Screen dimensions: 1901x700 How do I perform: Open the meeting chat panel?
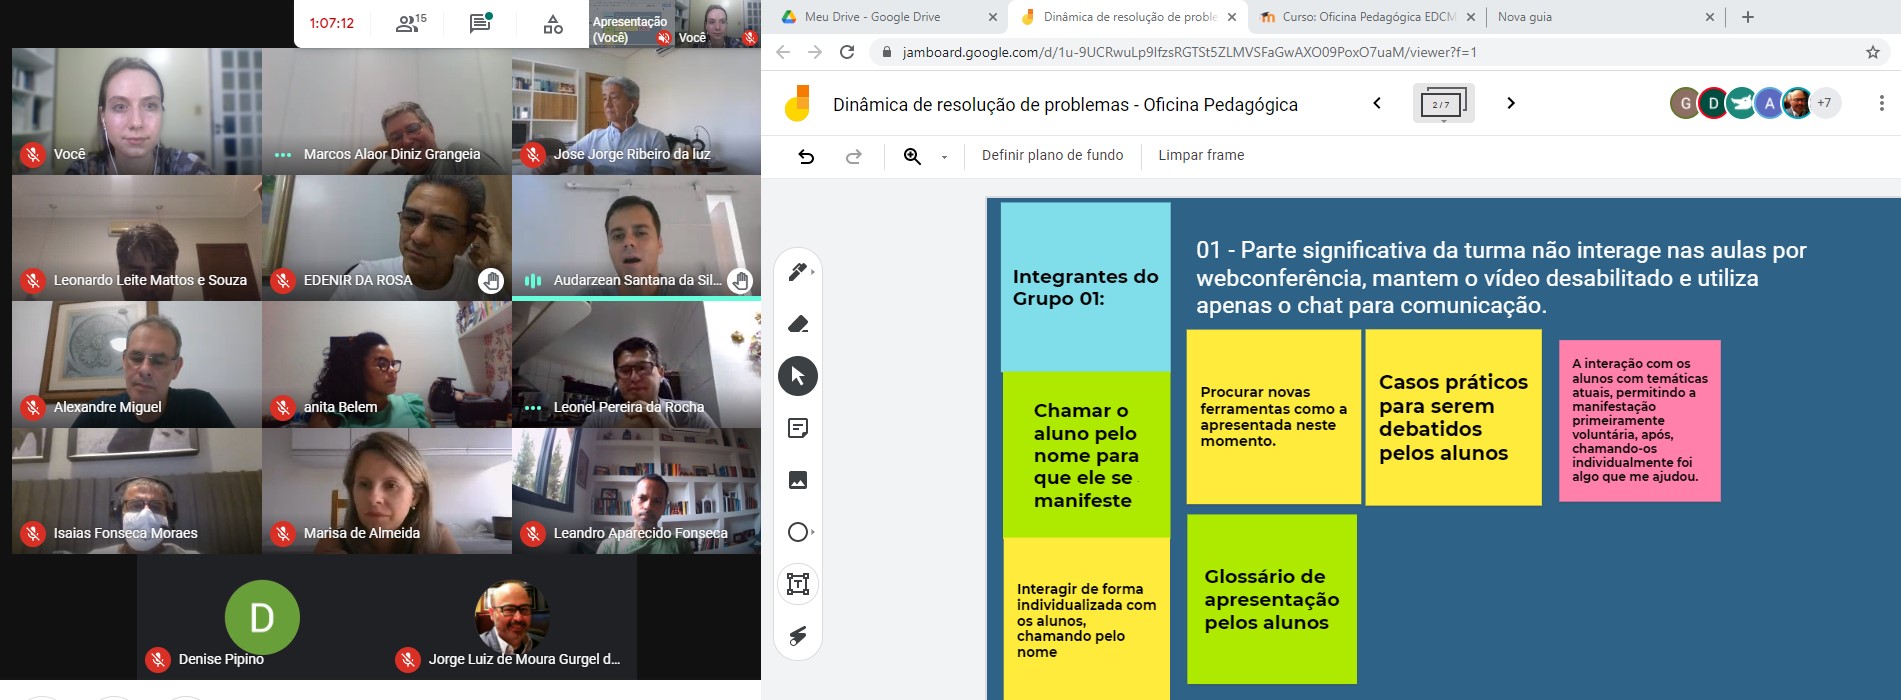click(x=480, y=23)
